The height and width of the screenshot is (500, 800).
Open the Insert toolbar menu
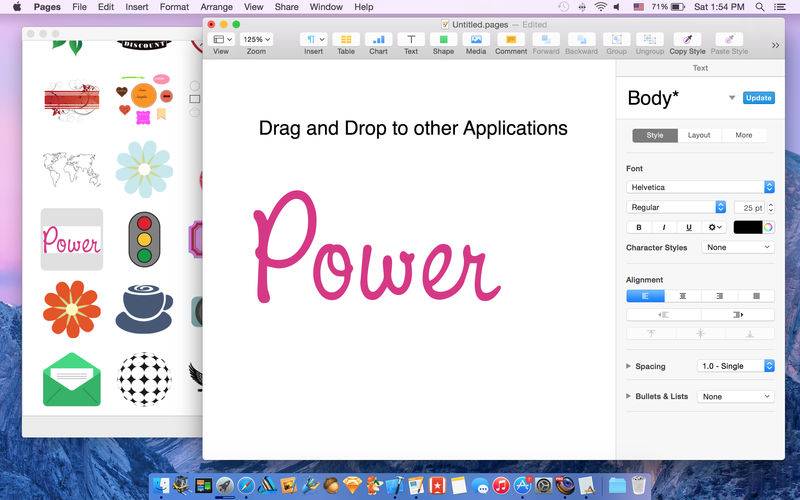pyautogui.click(x=313, y=39)
